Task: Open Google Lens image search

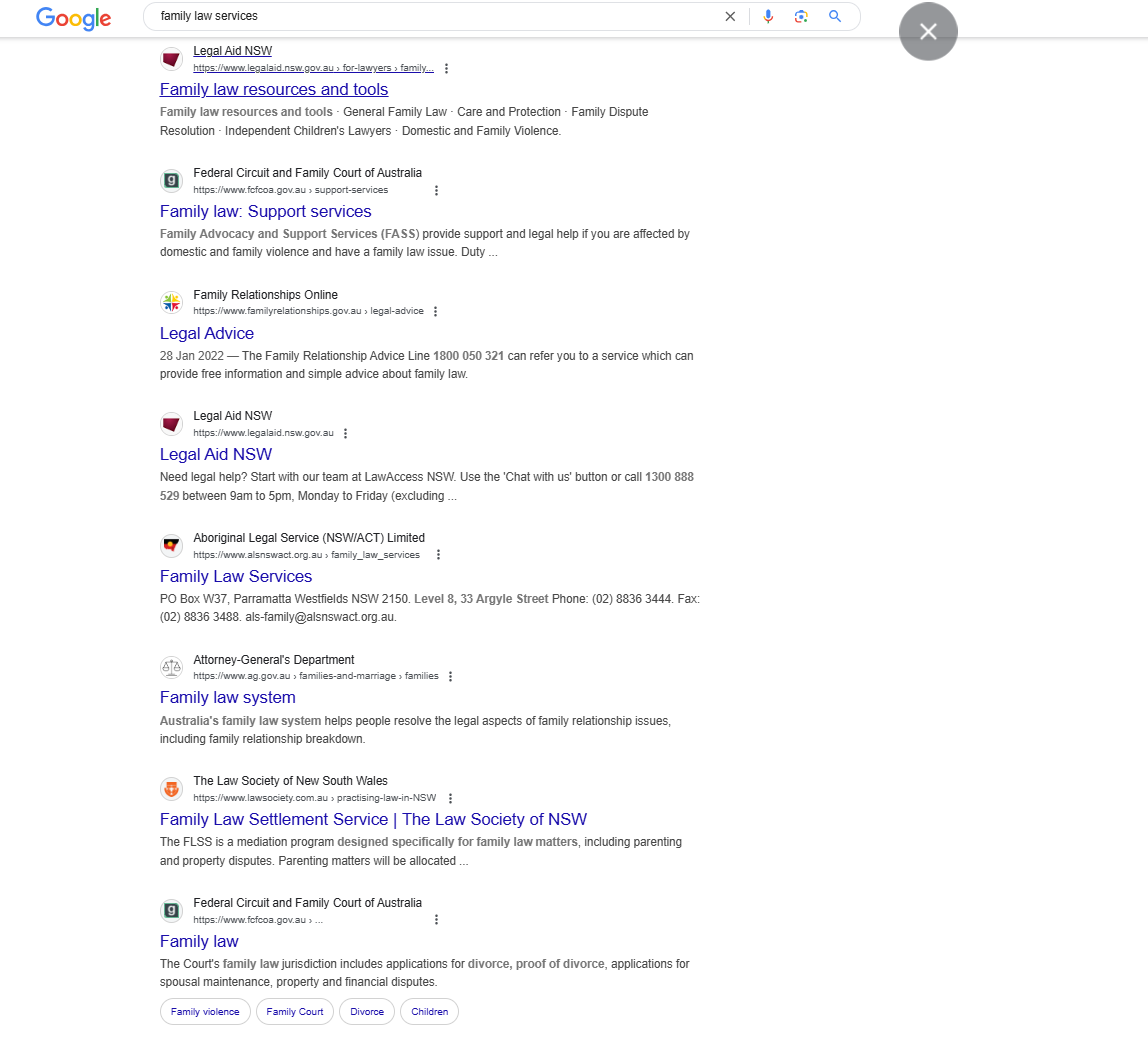Action: coord(801,16)
